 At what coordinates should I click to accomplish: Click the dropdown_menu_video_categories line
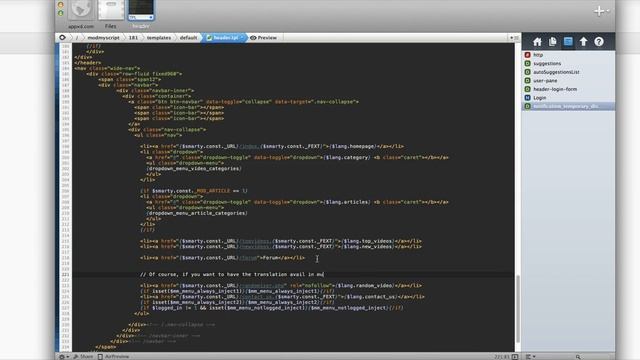pyautogui.click(x=194, y=169)
